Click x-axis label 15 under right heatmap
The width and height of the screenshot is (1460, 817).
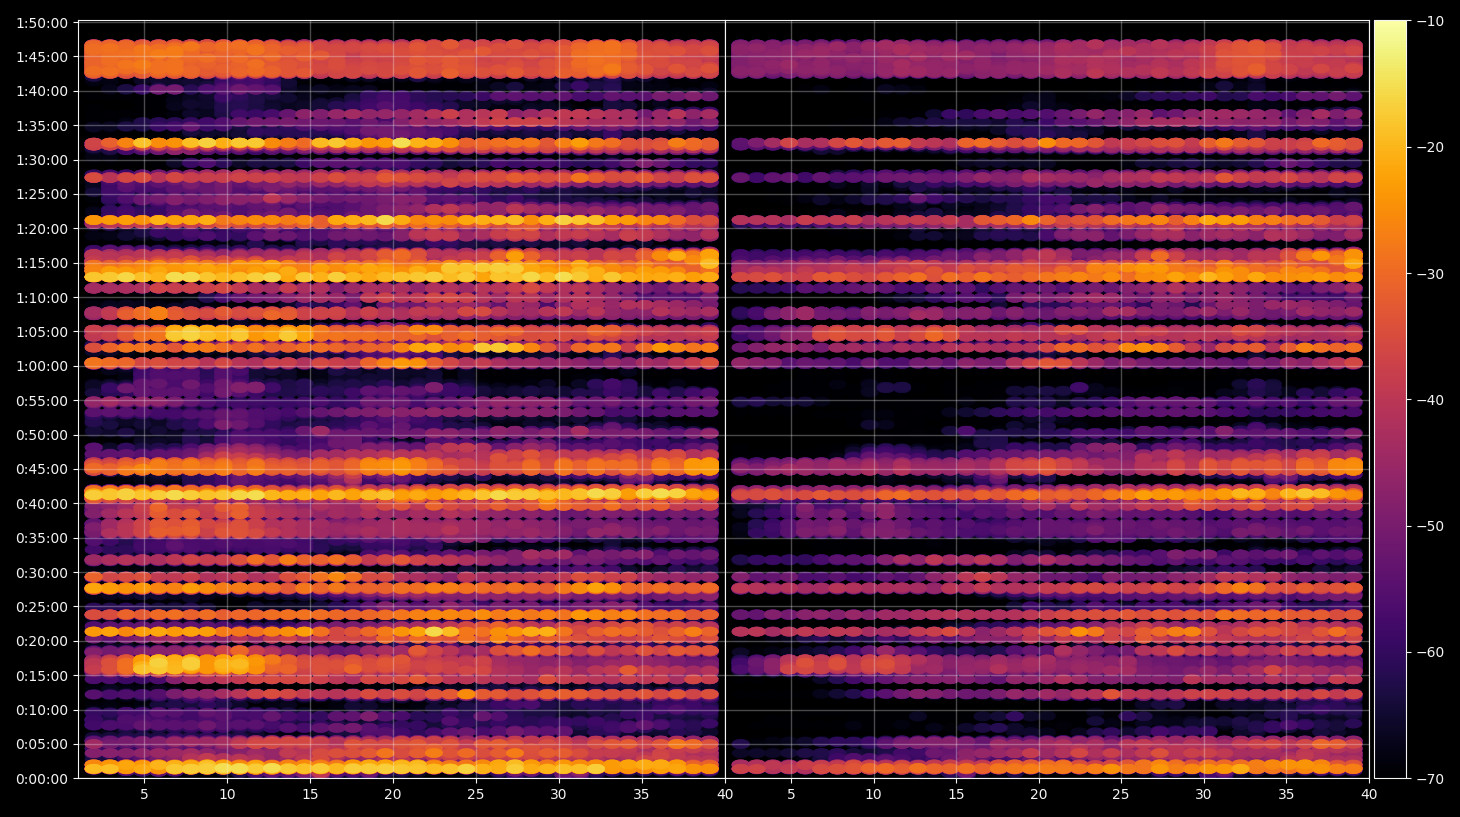pos(956,795)
